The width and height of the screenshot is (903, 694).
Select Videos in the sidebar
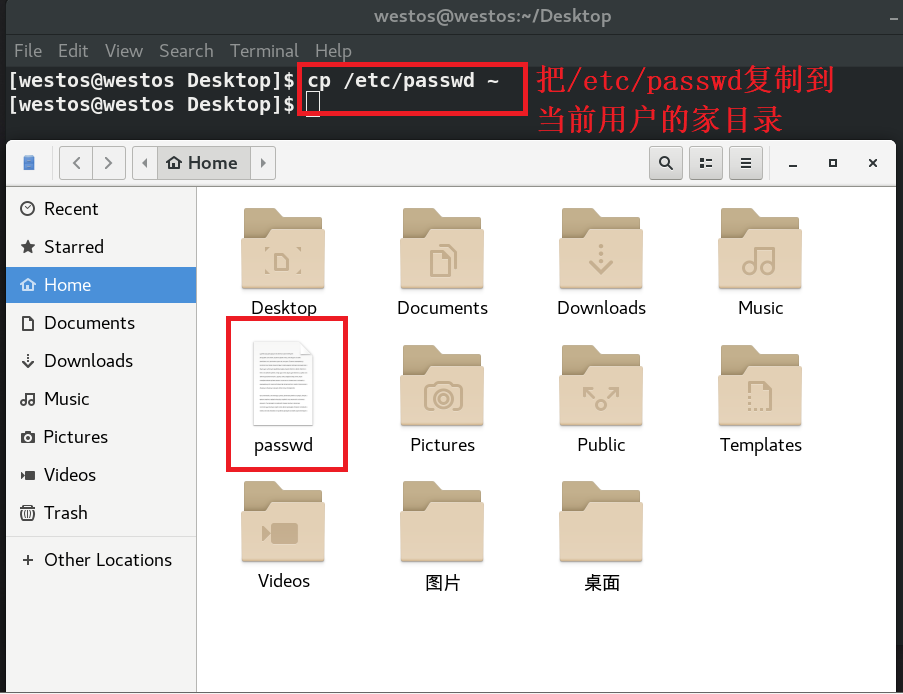(x=101, y=475)
